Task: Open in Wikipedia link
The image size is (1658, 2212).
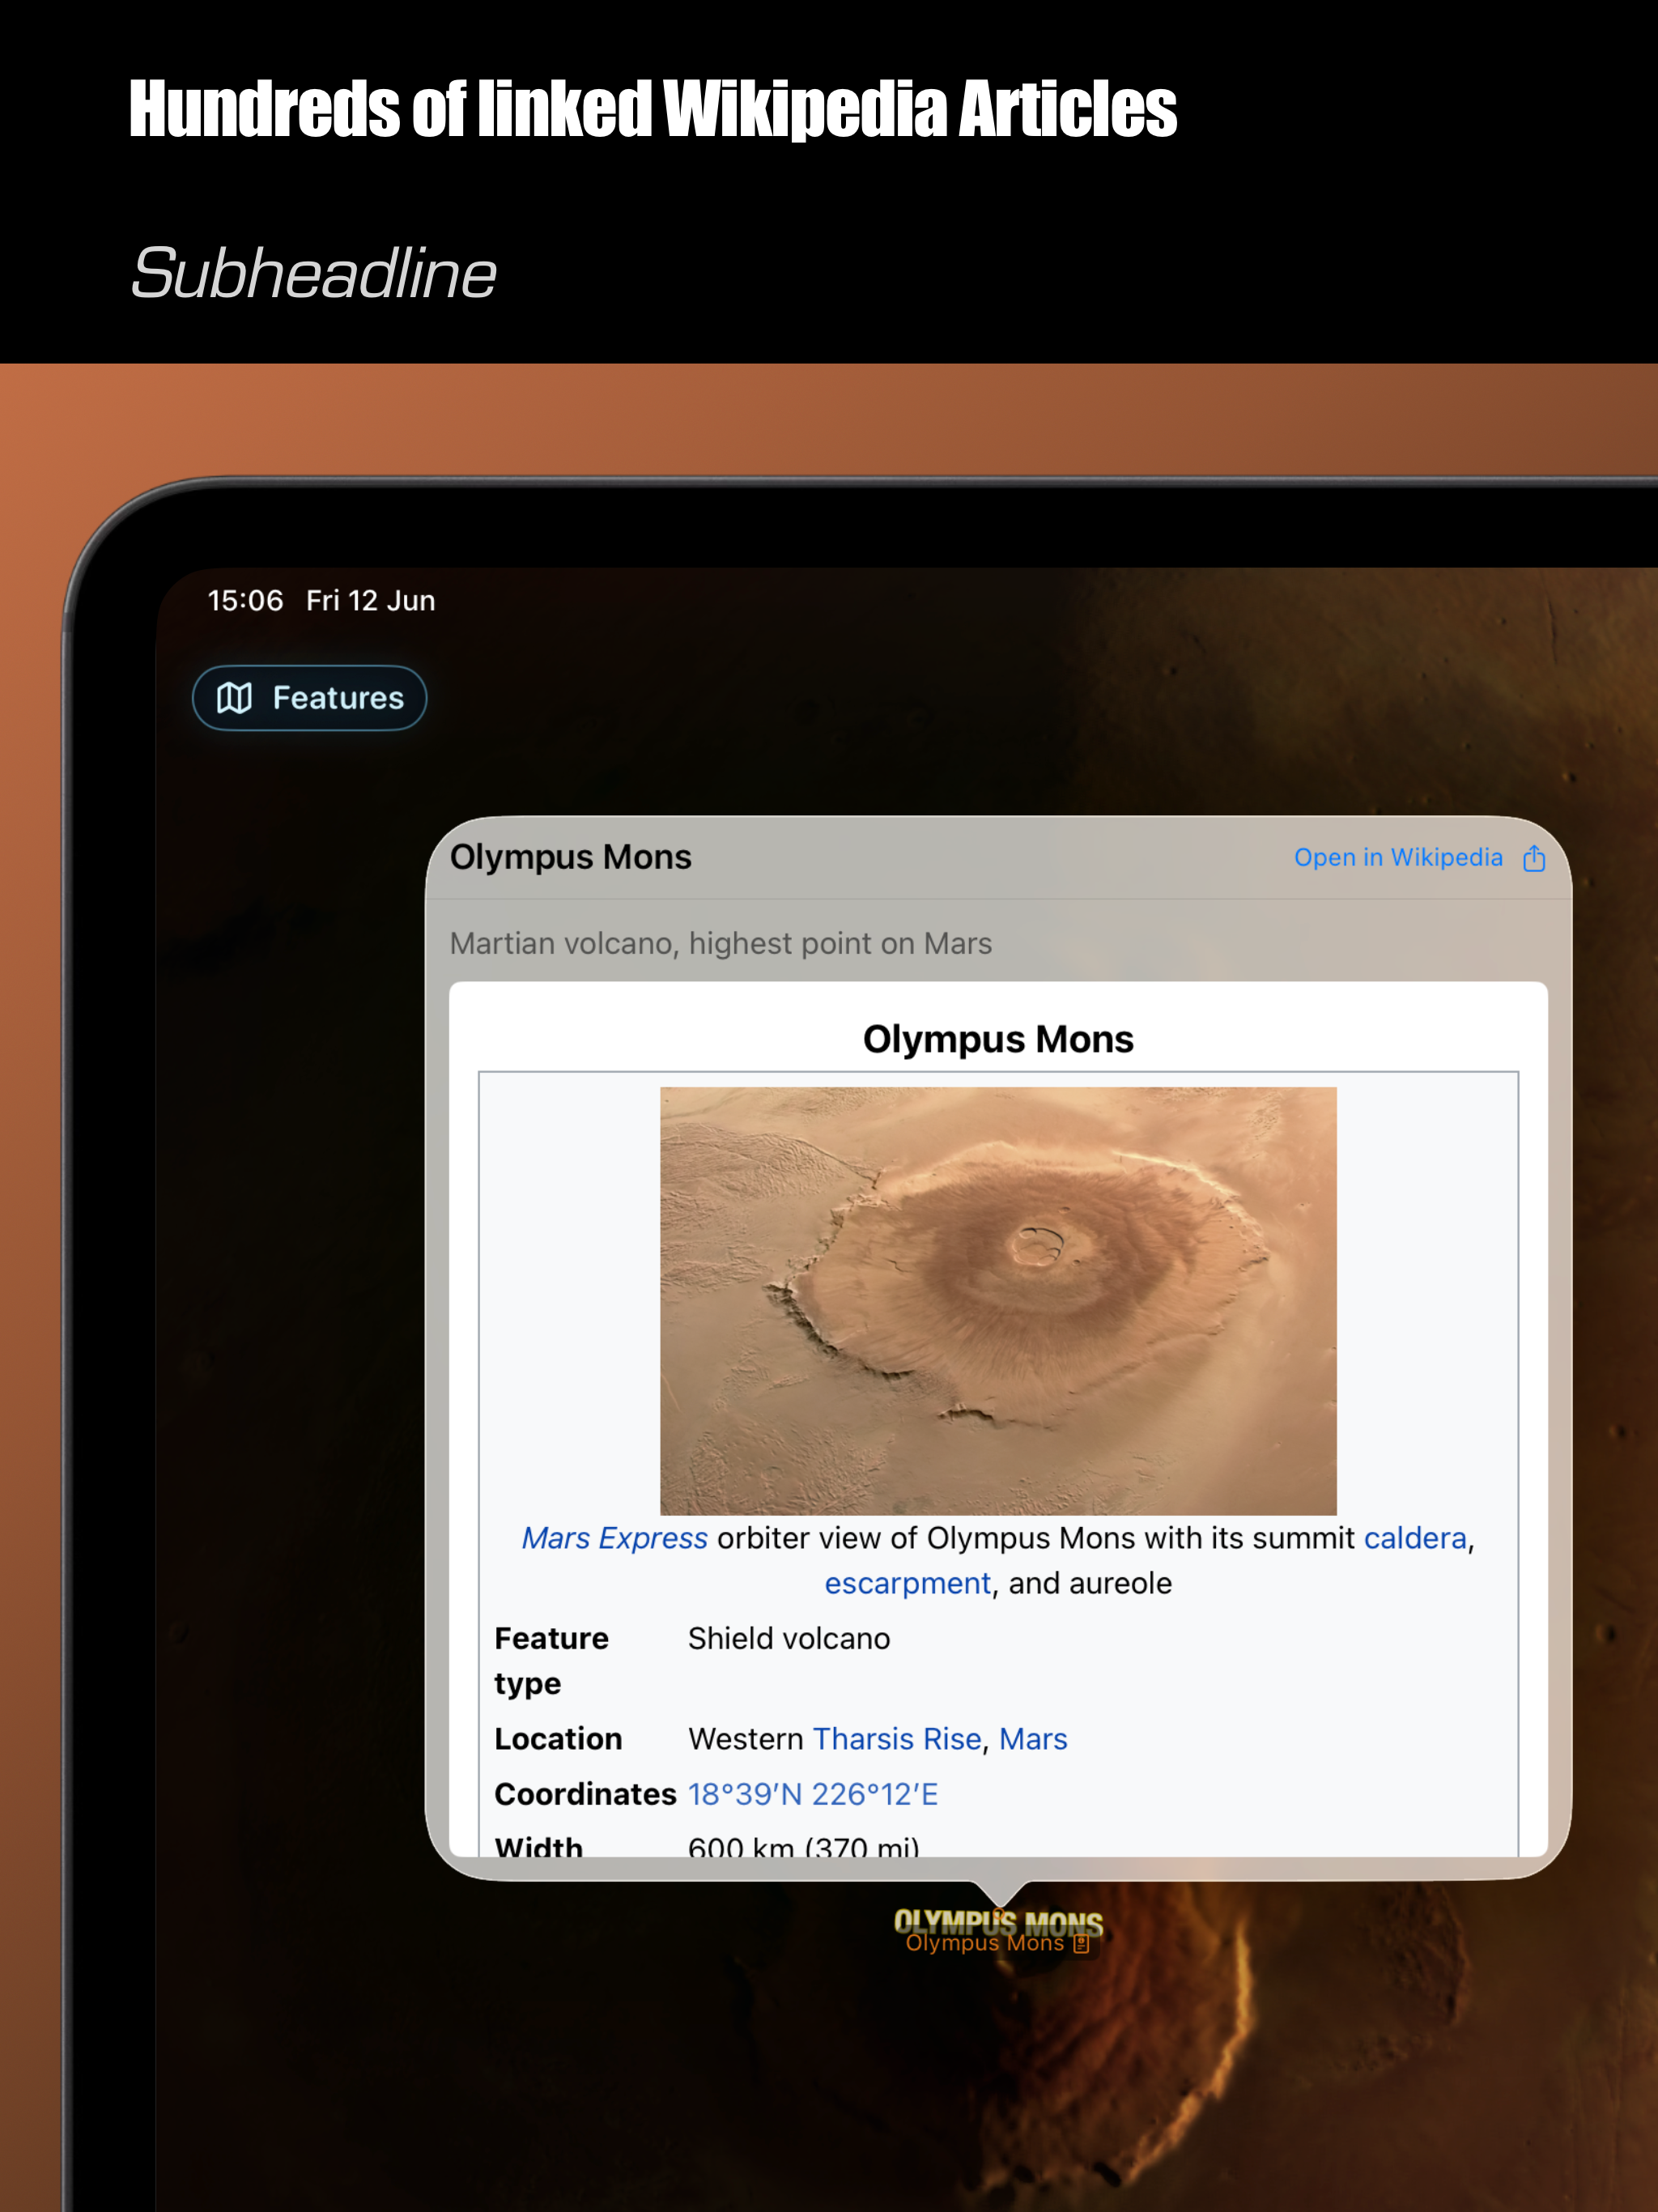Action: pyautogui.click(x=1398, y=858)
